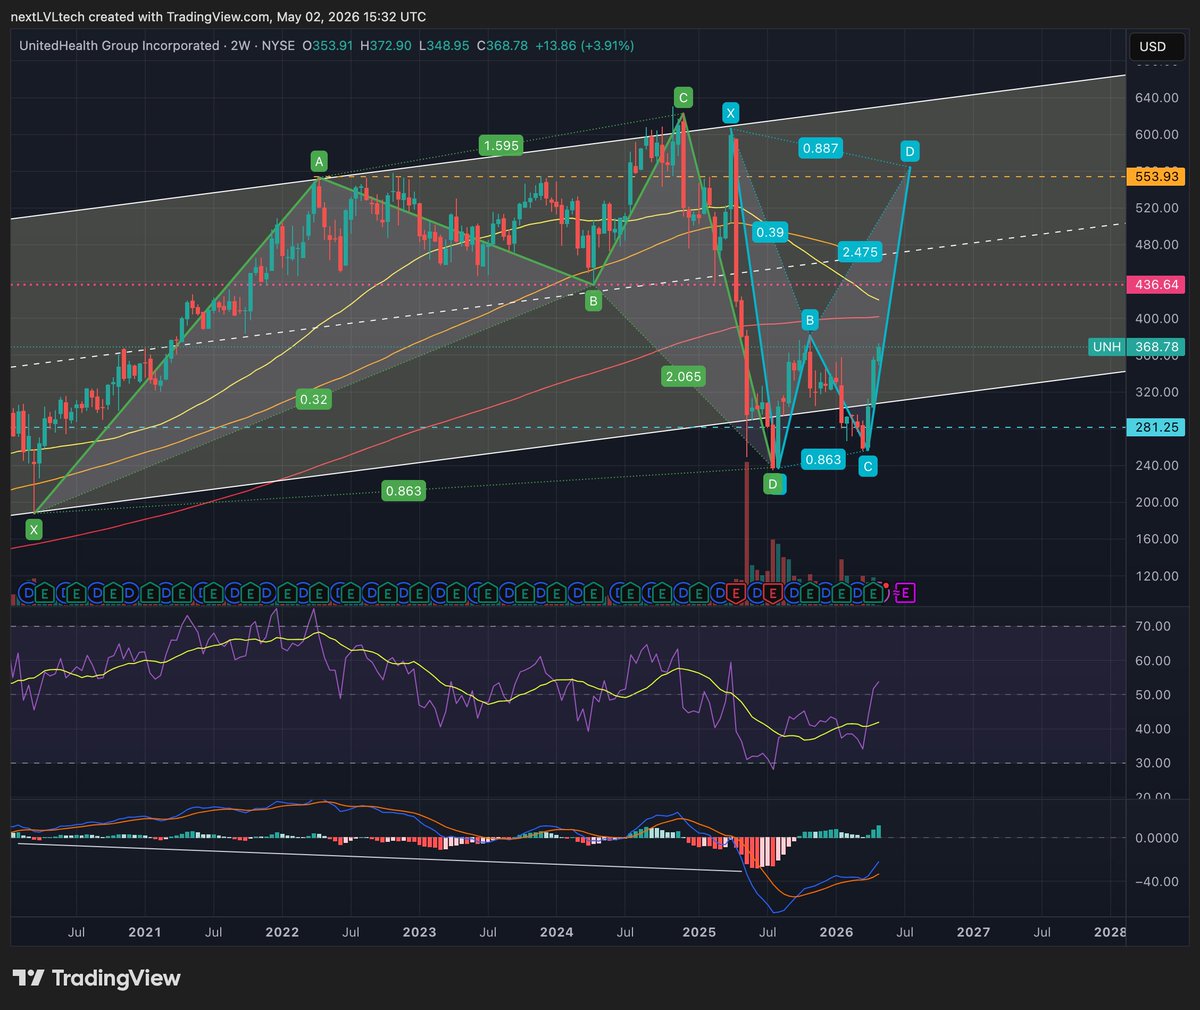Click 640.00 on the price axis
1200x1010 pixels.
[1157, 97]
